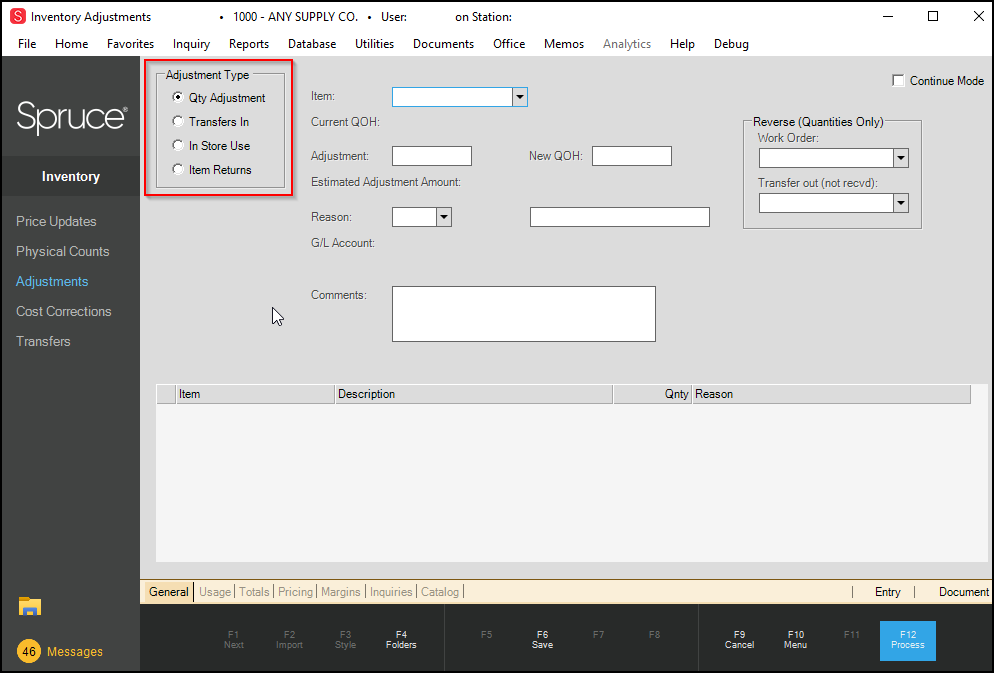Click the Inventory sidebar heading
The image size is (994, 673).
[x=70, y=176]
